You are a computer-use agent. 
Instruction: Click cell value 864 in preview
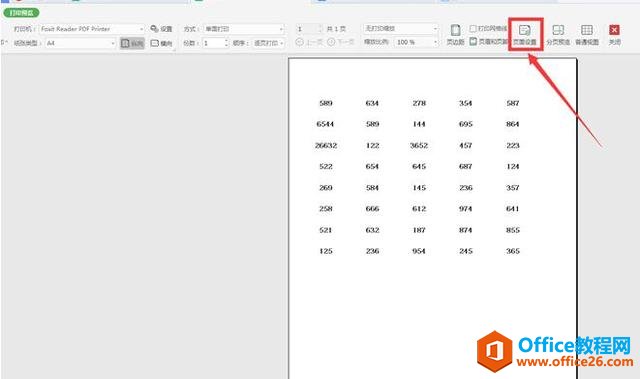pyautogui.click(x=513, y=124)
